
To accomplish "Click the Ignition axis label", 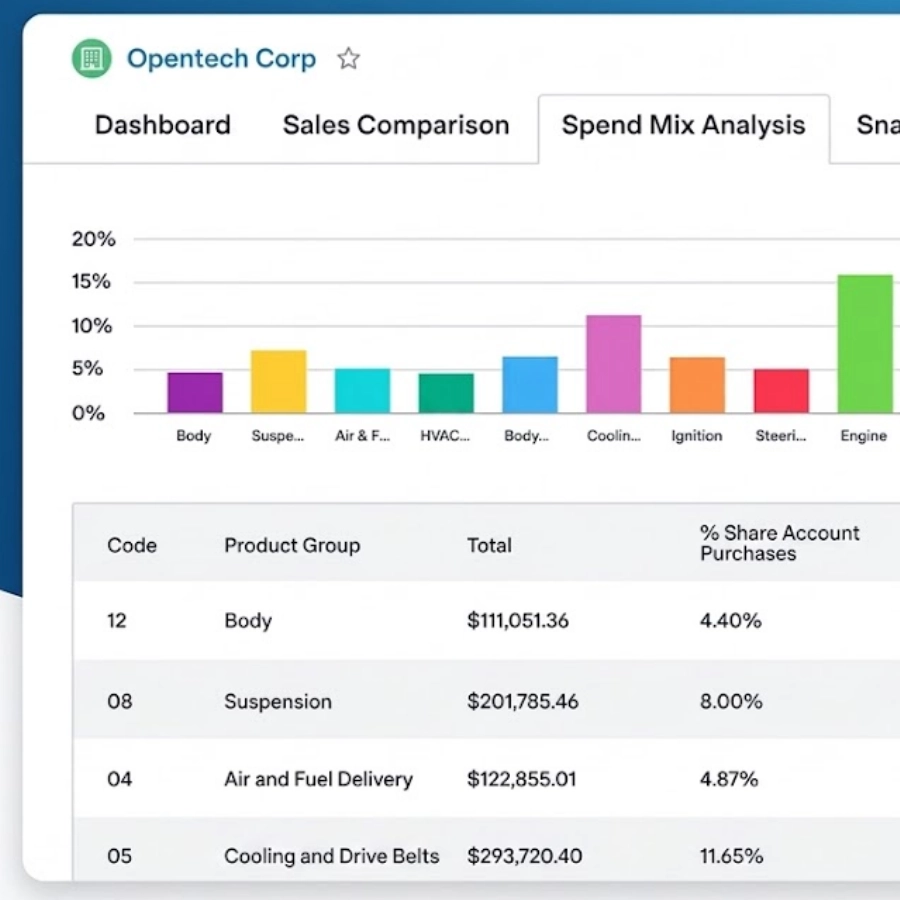I will [x=697, y=436].
